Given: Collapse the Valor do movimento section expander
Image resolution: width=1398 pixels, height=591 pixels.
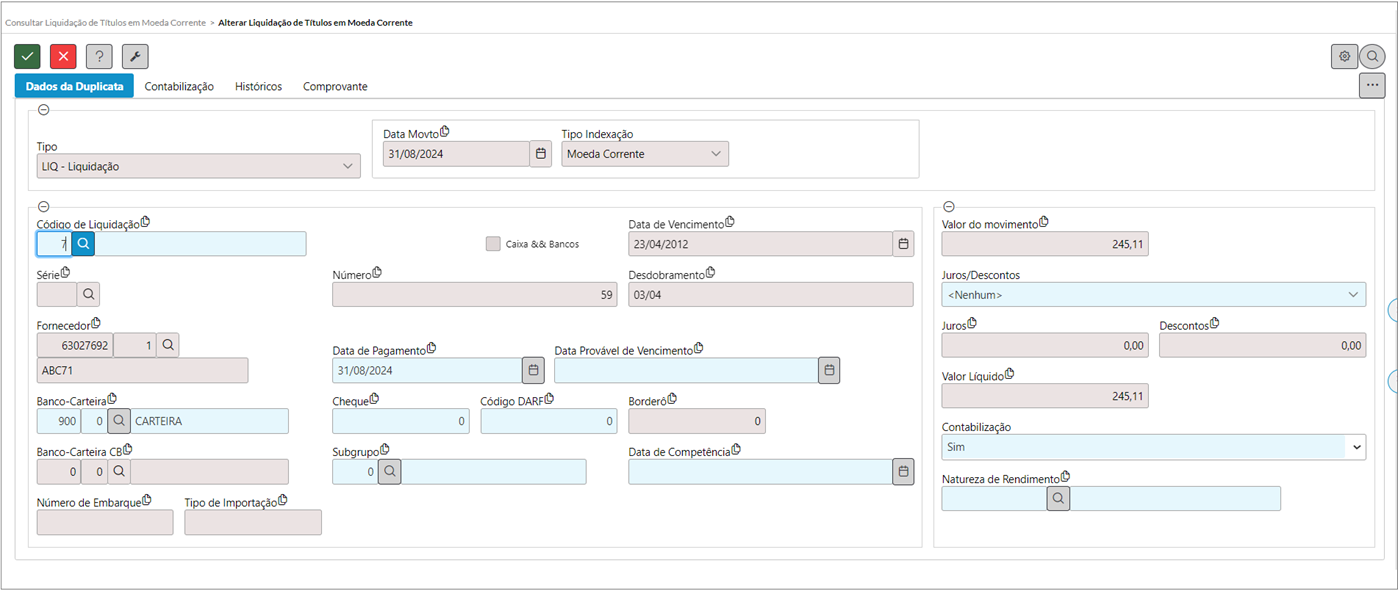Looking at the screenshot, I should (949, 206).
